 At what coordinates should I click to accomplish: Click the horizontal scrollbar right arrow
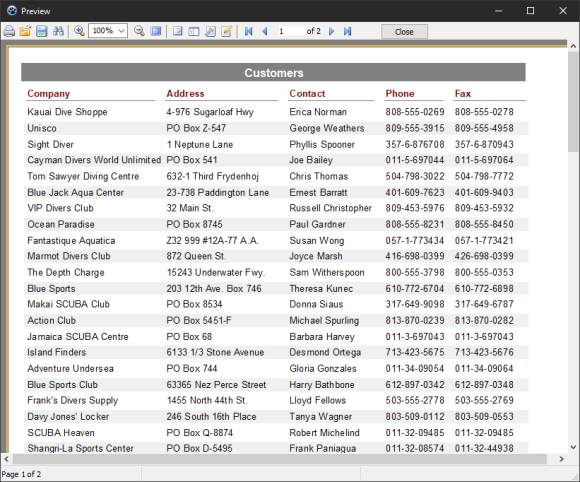(562, 459)
